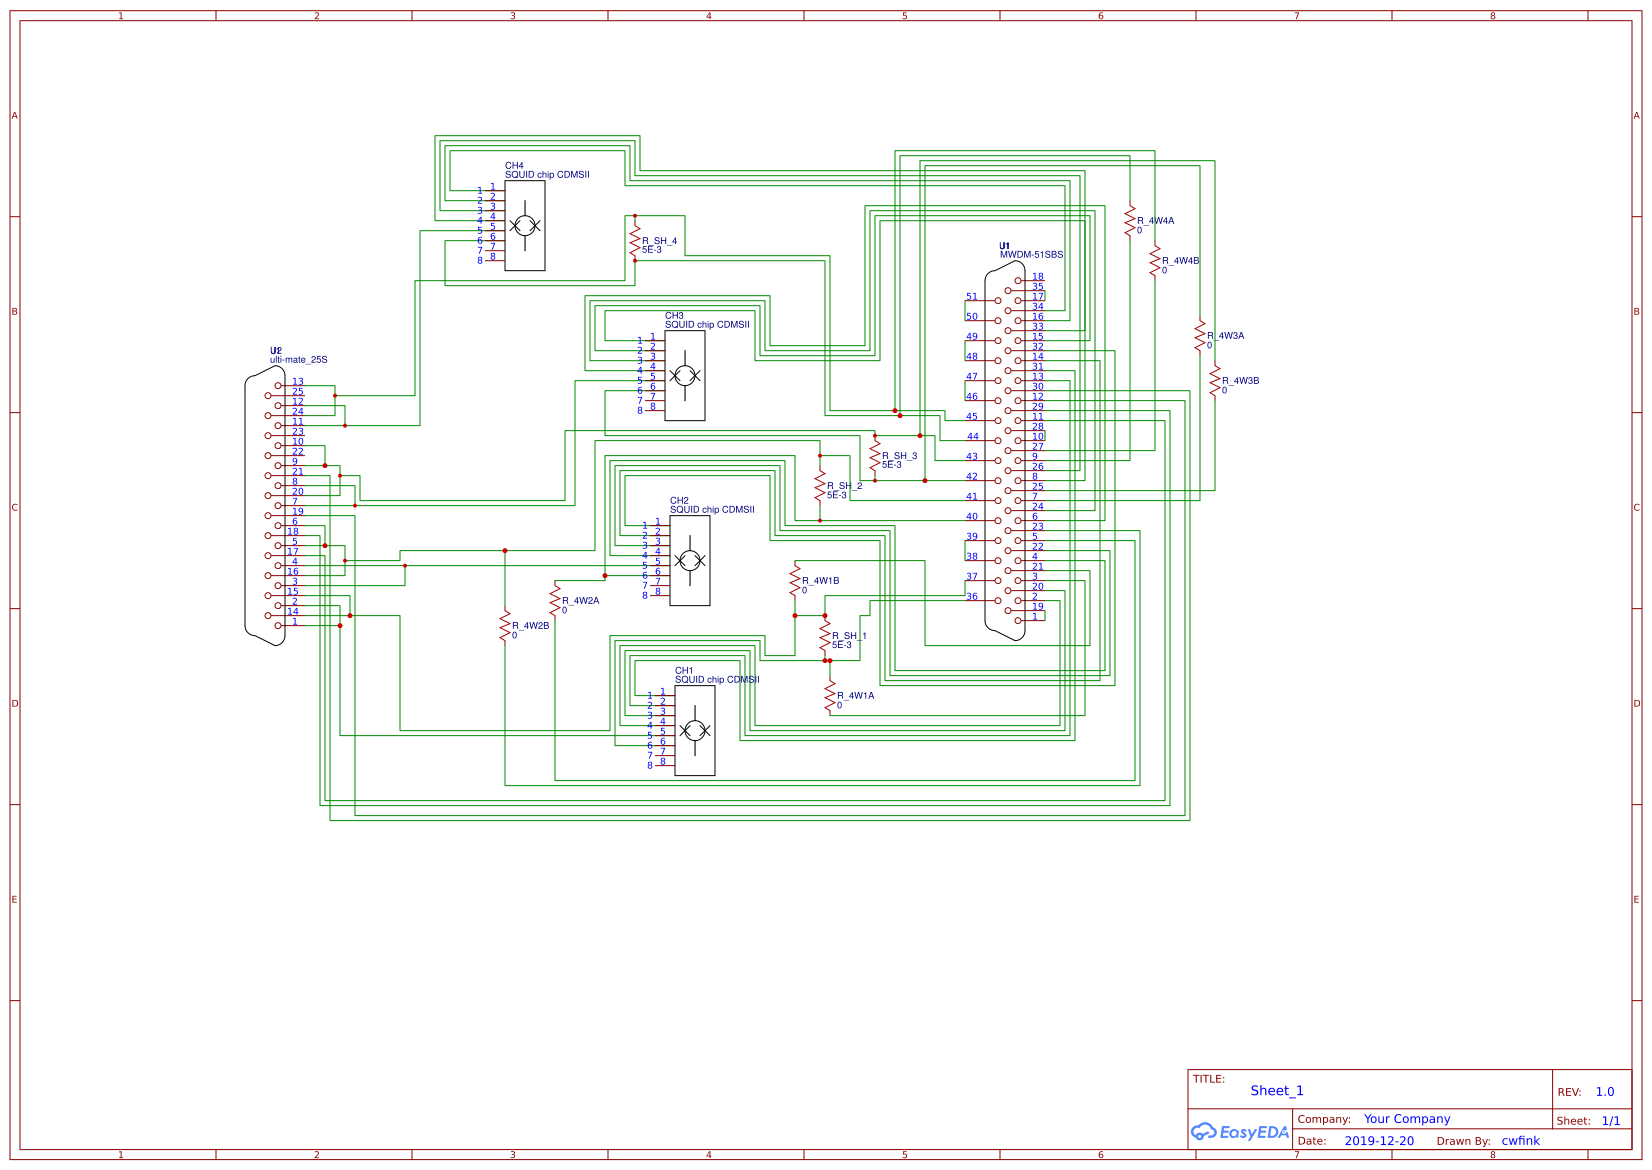The image size is (1652, 1170).
Task: Click the Your Company text
Action: 1405,1119
